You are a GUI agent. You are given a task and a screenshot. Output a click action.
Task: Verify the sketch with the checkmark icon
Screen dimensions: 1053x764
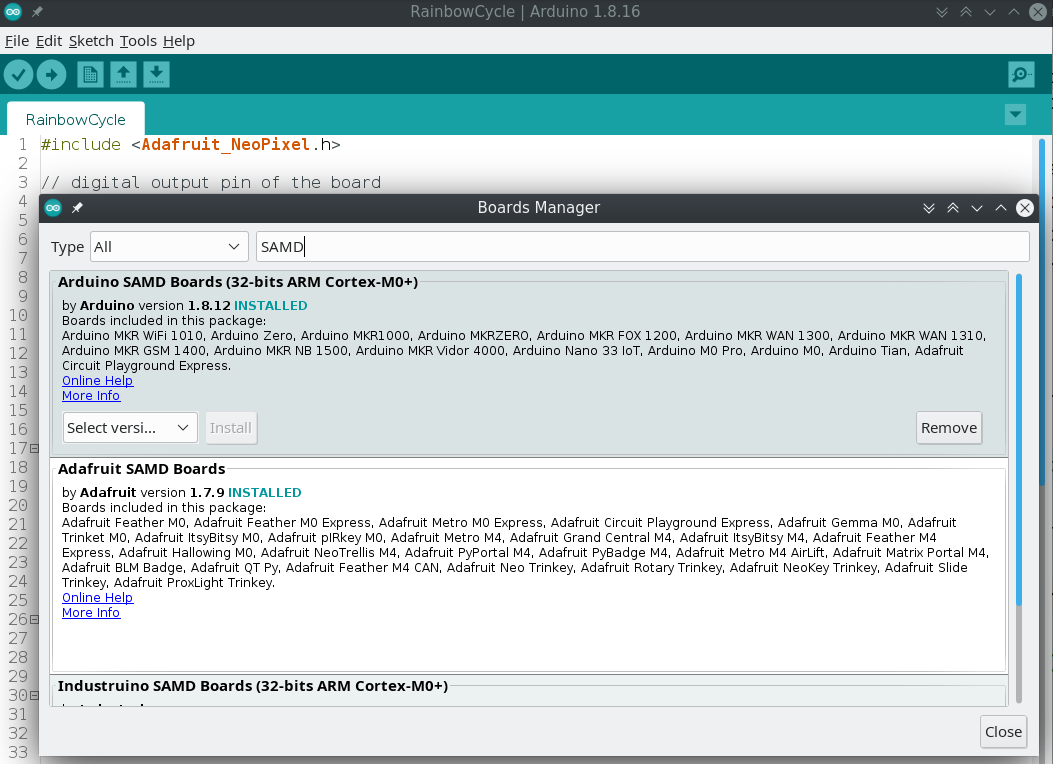18,74
